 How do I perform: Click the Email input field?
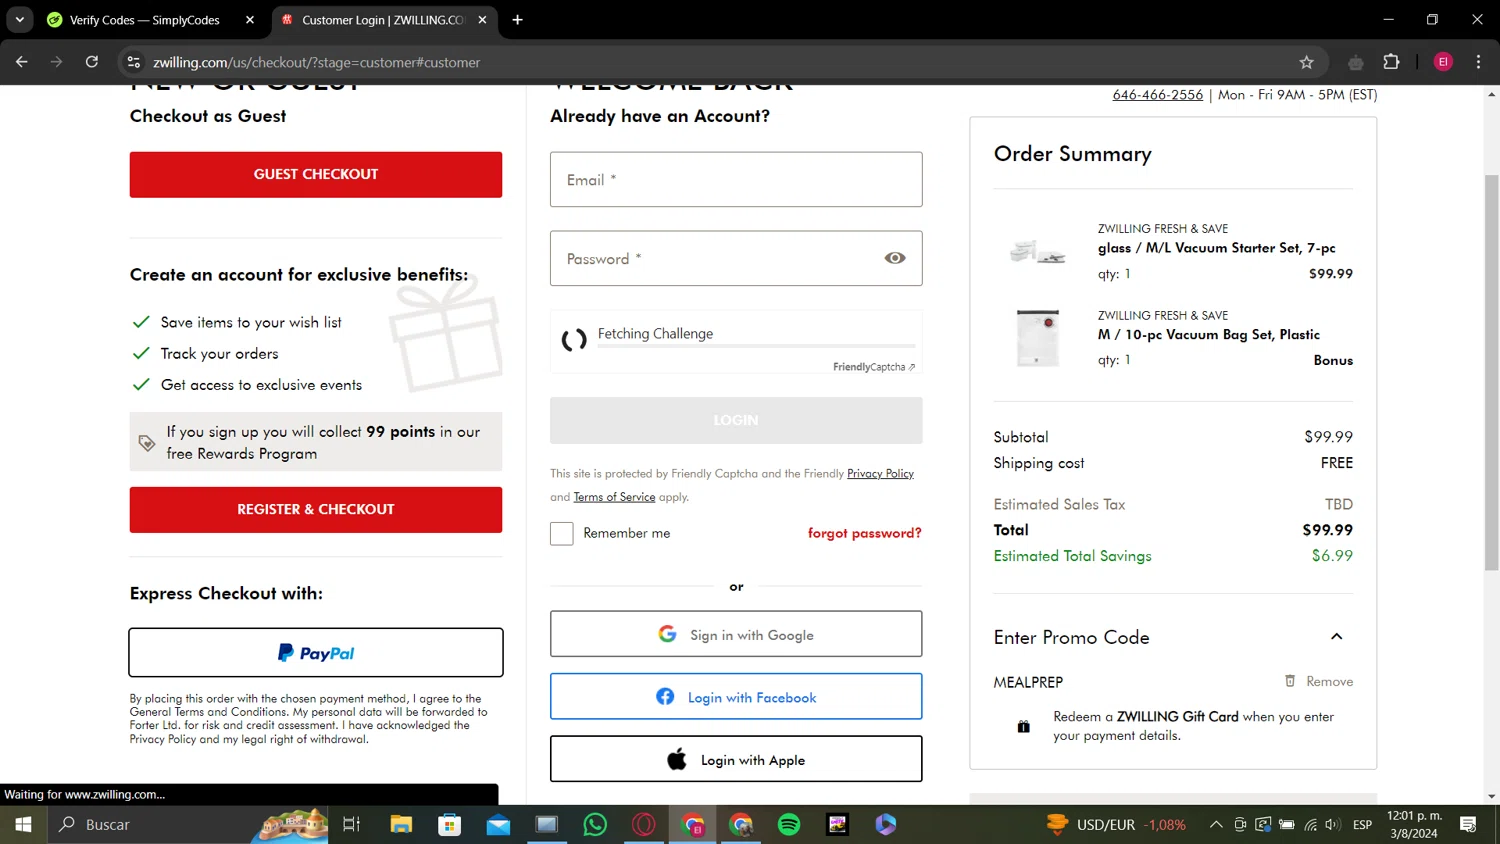pos(736,180)
